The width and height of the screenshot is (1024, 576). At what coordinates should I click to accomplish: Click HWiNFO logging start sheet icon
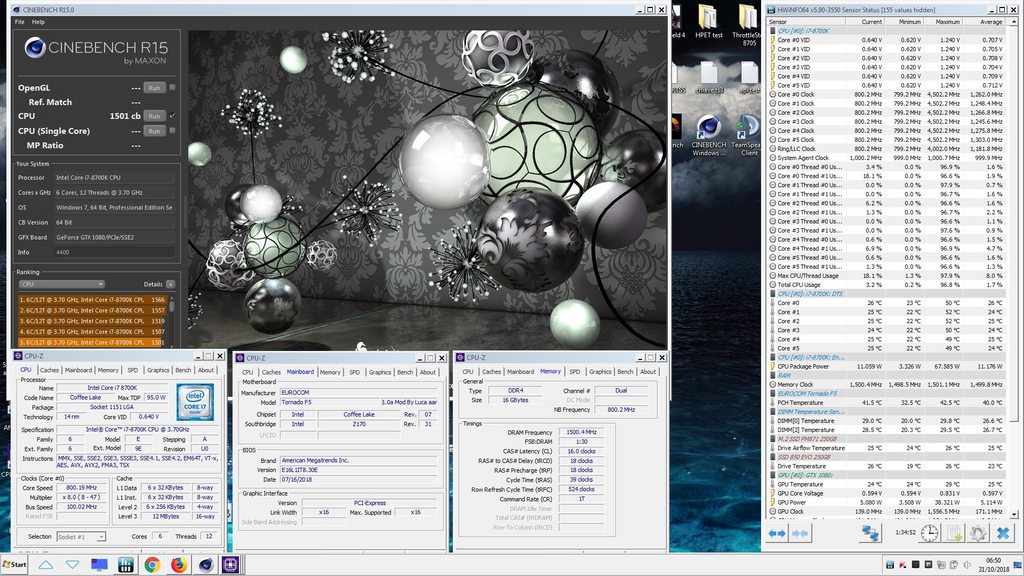pyautogui.click(x=954, y=534)
